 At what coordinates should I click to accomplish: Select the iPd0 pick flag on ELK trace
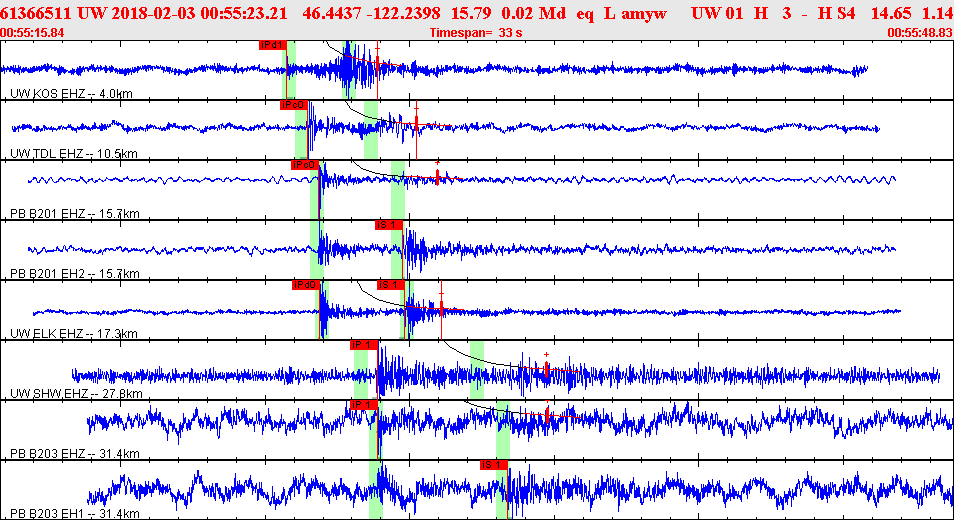(306, 285)
